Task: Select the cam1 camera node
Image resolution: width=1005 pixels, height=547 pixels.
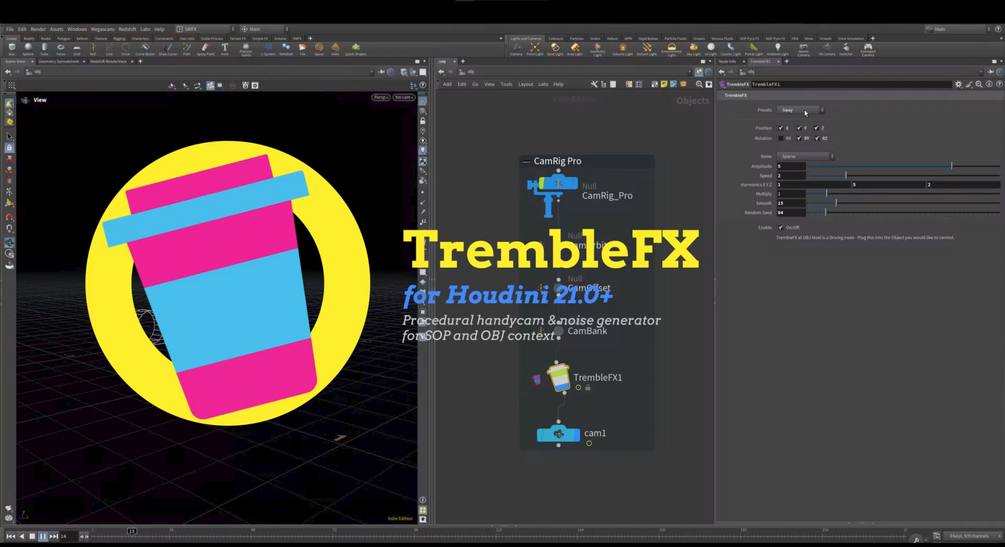Action: pyautogui.click(x=558, y=434)
